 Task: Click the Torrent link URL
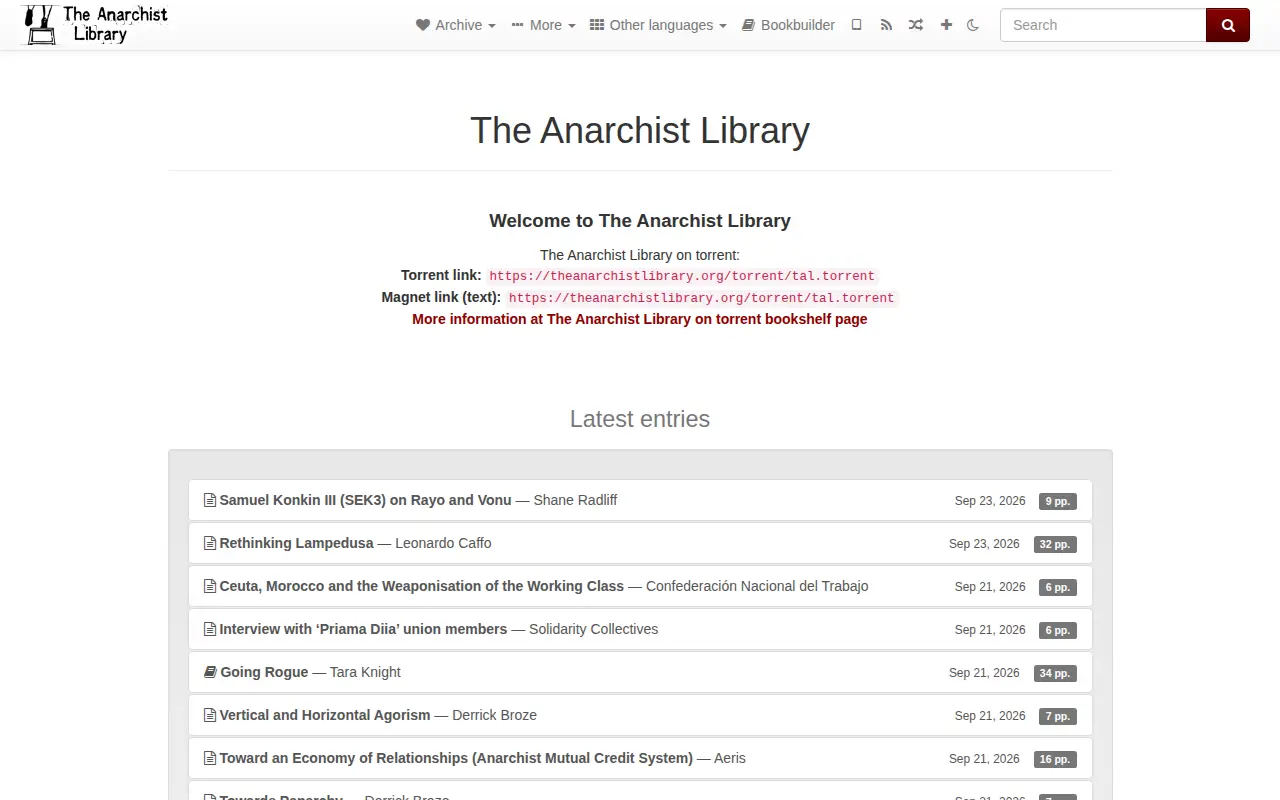(682, 276)
